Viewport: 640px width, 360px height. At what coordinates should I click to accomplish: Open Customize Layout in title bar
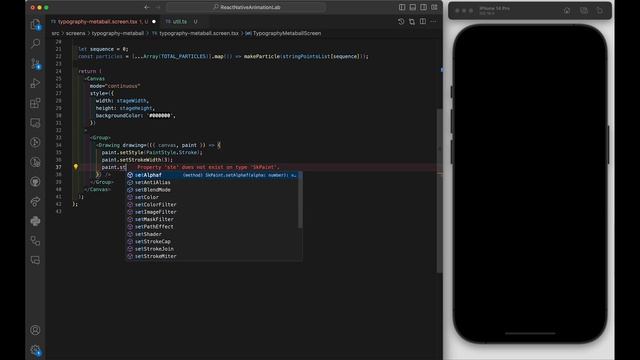pyautogui.click(x=434, y=7)
